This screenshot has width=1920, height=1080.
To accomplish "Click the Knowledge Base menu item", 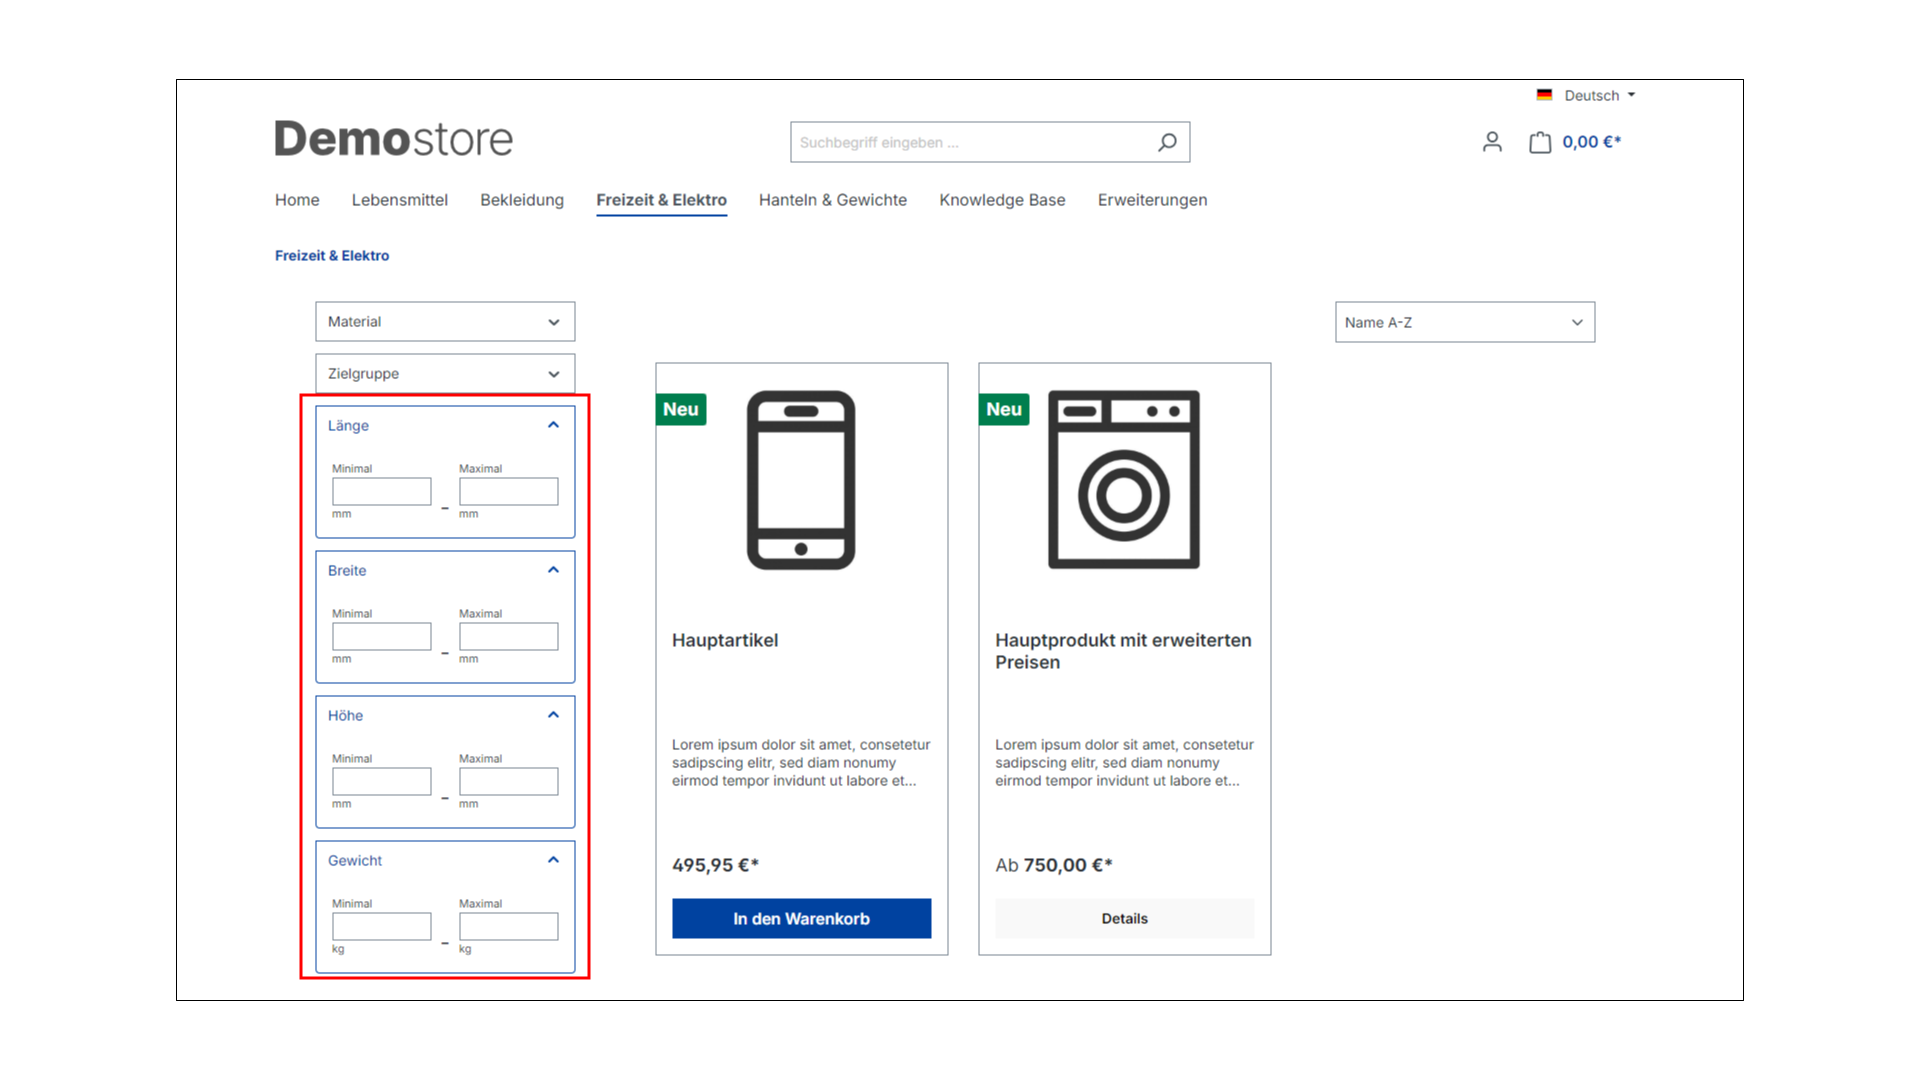I will (x=1002, y=199).
